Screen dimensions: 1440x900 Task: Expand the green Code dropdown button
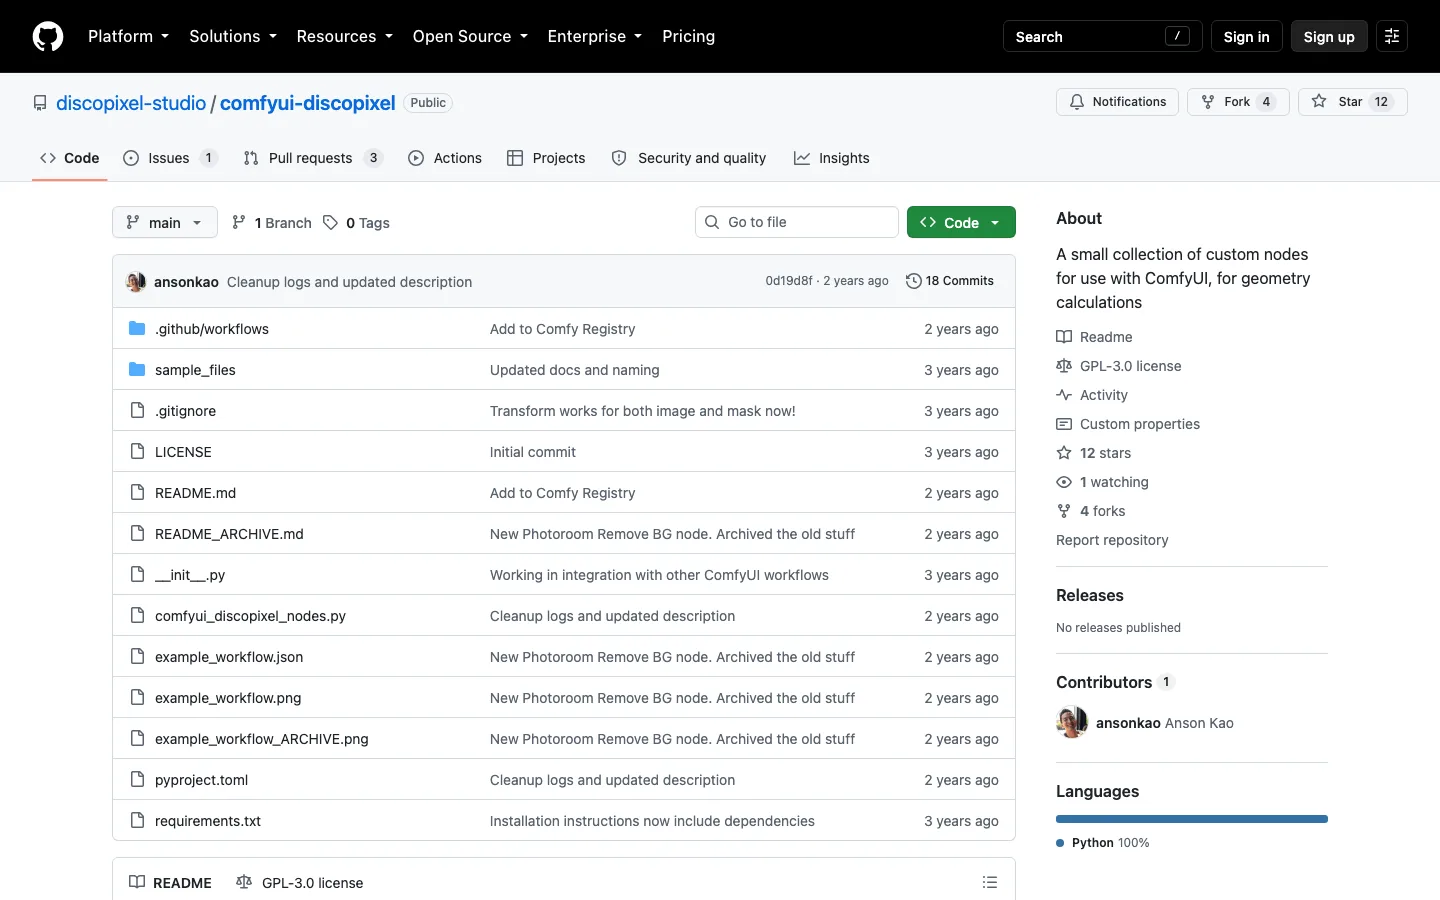point(961,222)
